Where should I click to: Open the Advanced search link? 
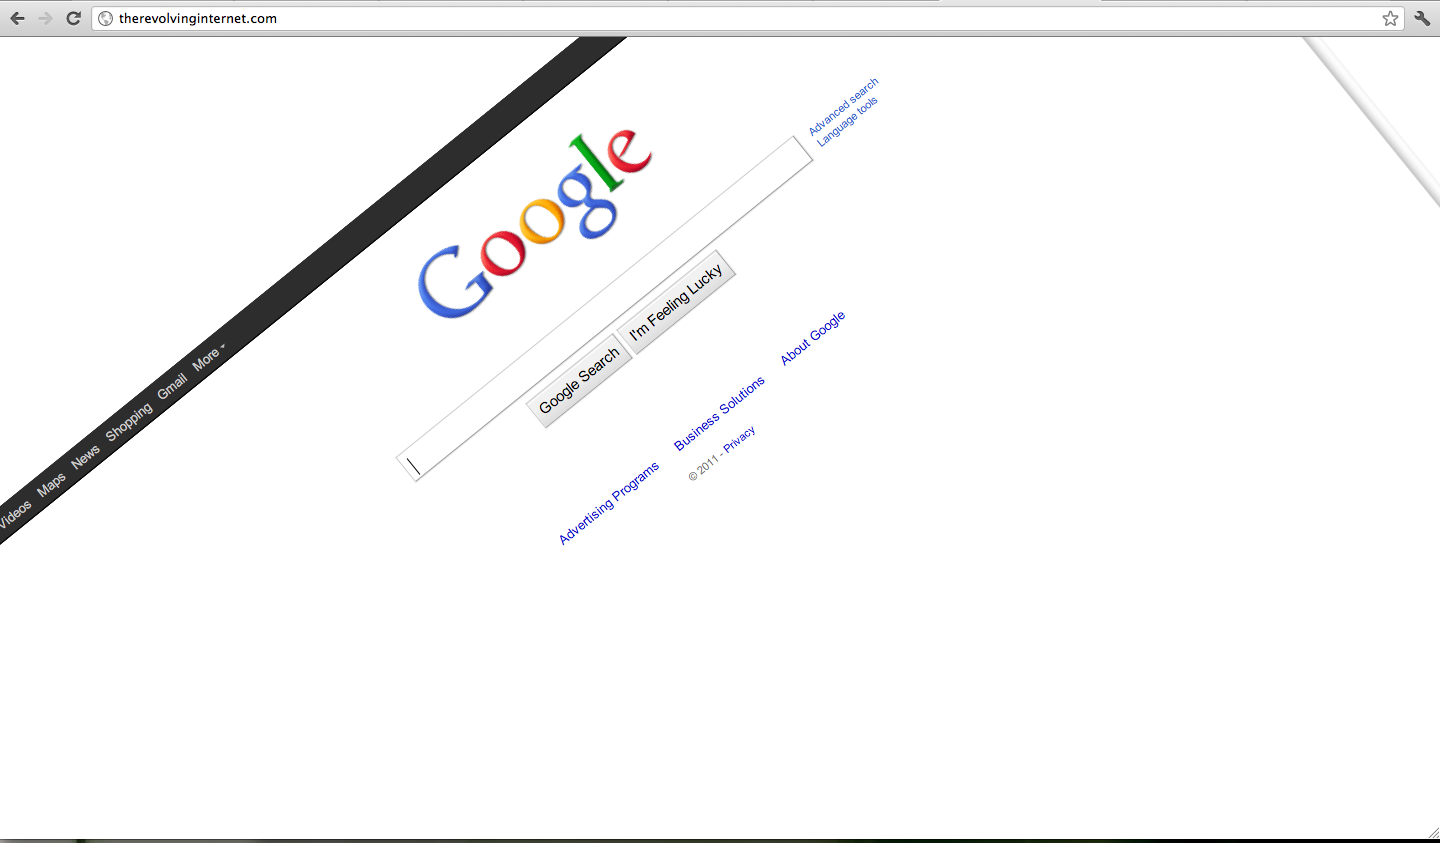(843, 106)
